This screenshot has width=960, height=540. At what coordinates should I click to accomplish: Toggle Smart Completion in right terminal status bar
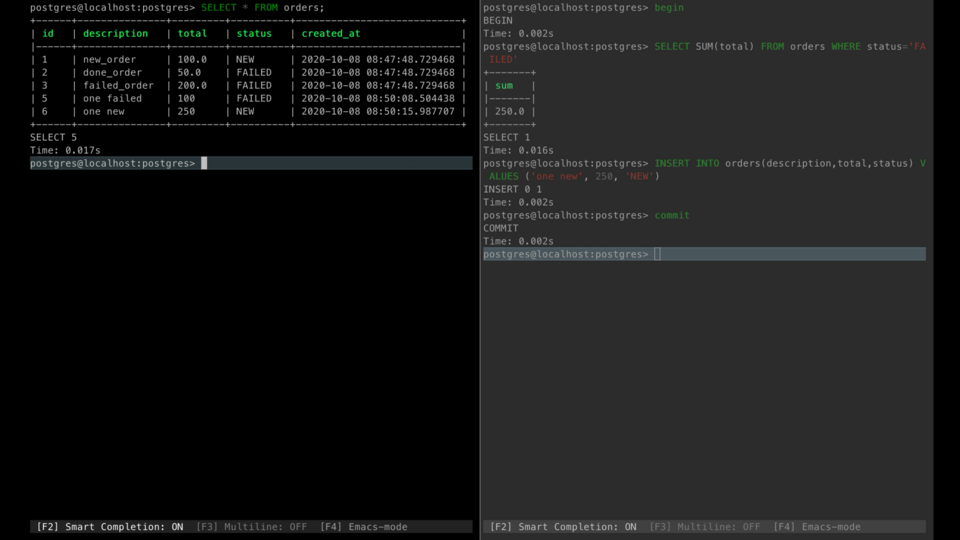pos(563,527)
